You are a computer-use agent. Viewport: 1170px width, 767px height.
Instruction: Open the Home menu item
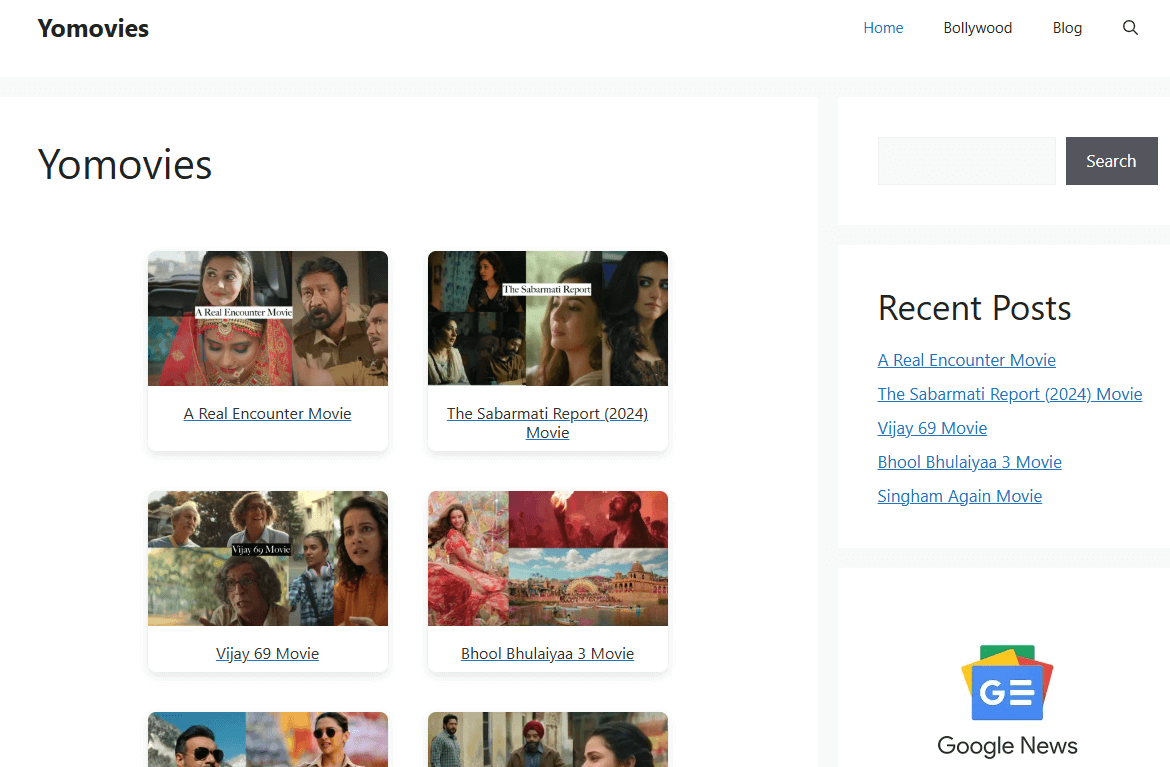(883, 28)
